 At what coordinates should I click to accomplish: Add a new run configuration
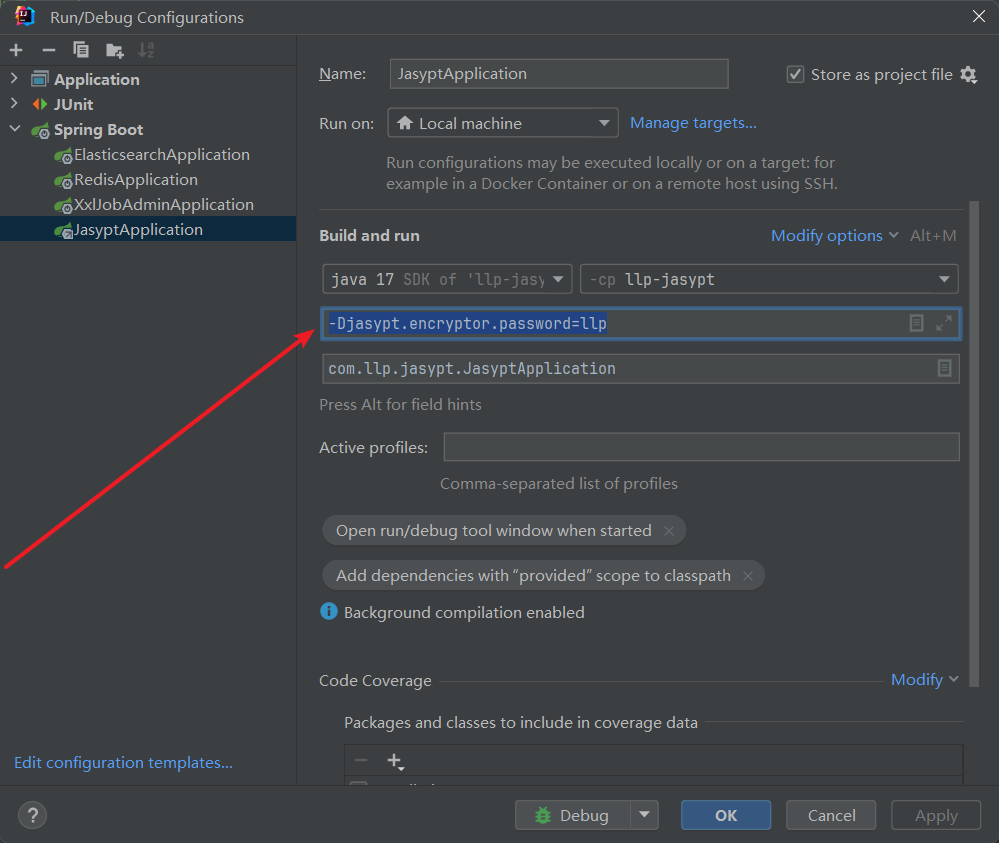click(16, 50)
